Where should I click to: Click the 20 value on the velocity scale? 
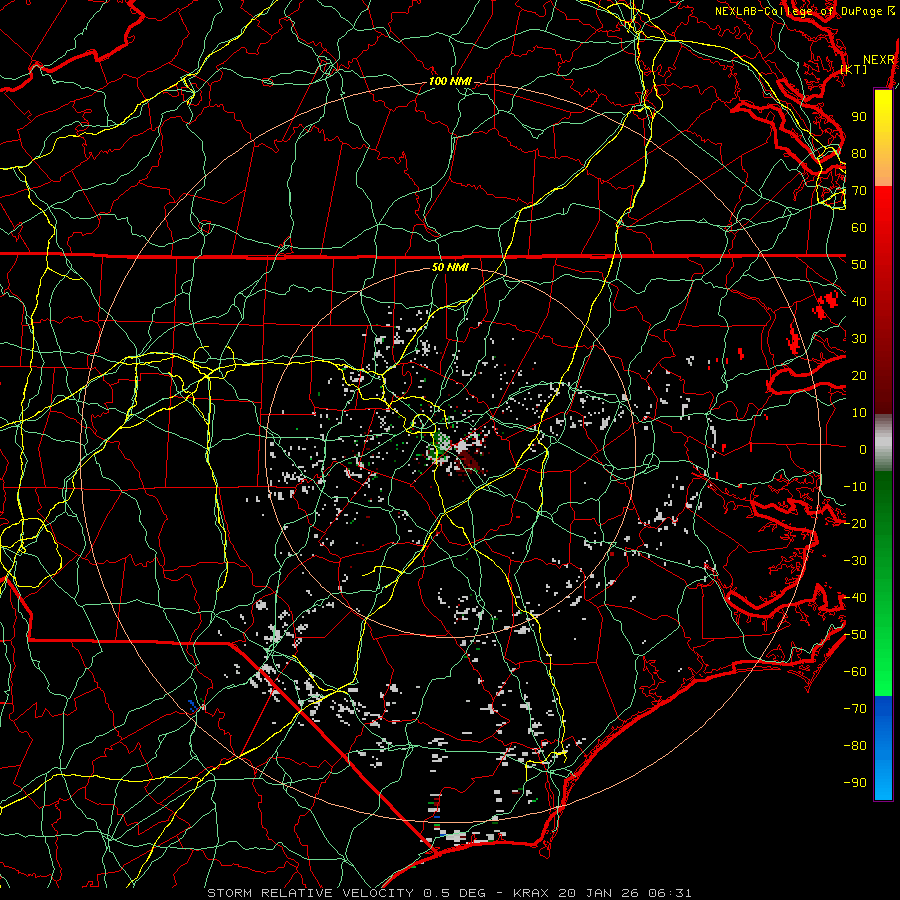pos(859,376)
